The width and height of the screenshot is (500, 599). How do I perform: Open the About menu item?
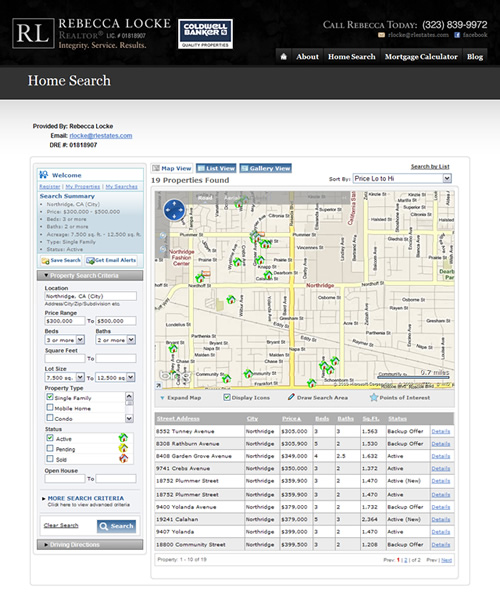coord(307,57)
